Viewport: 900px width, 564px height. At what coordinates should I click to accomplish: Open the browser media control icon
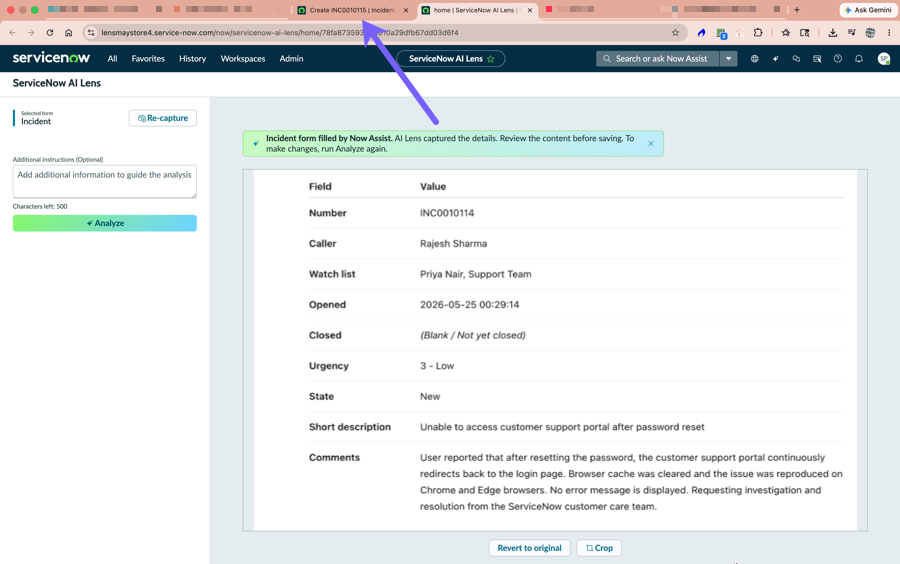pyautogui.click(x=851, y=33)
